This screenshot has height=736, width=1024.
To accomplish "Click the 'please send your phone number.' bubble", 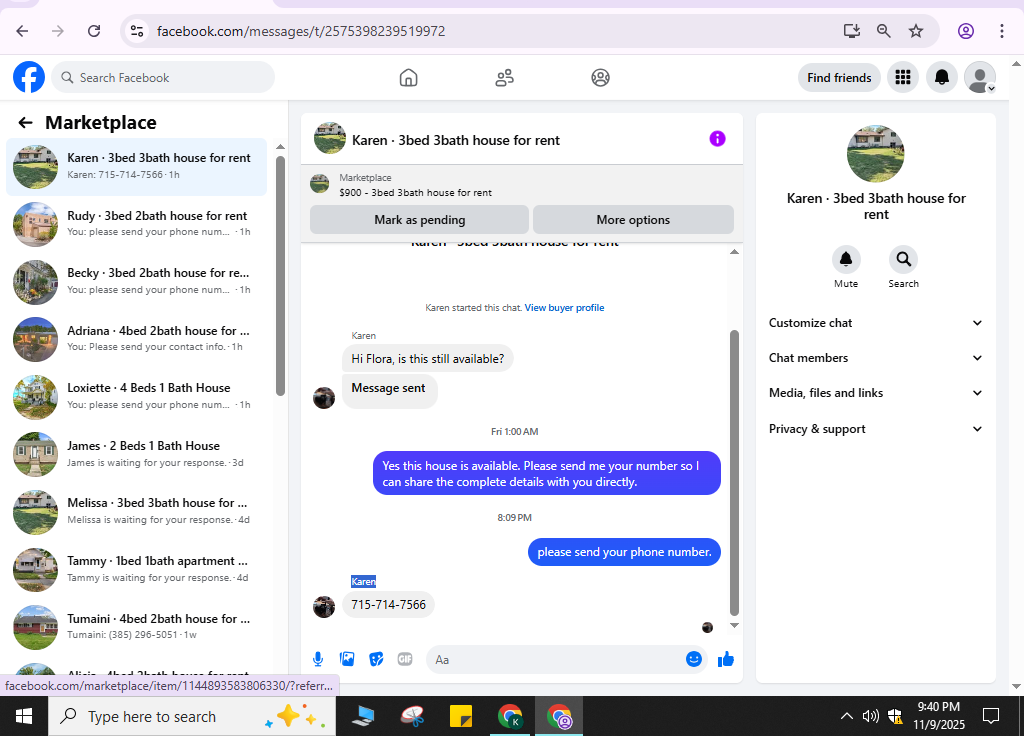I will pyautogui.click(x=624, y=552).
